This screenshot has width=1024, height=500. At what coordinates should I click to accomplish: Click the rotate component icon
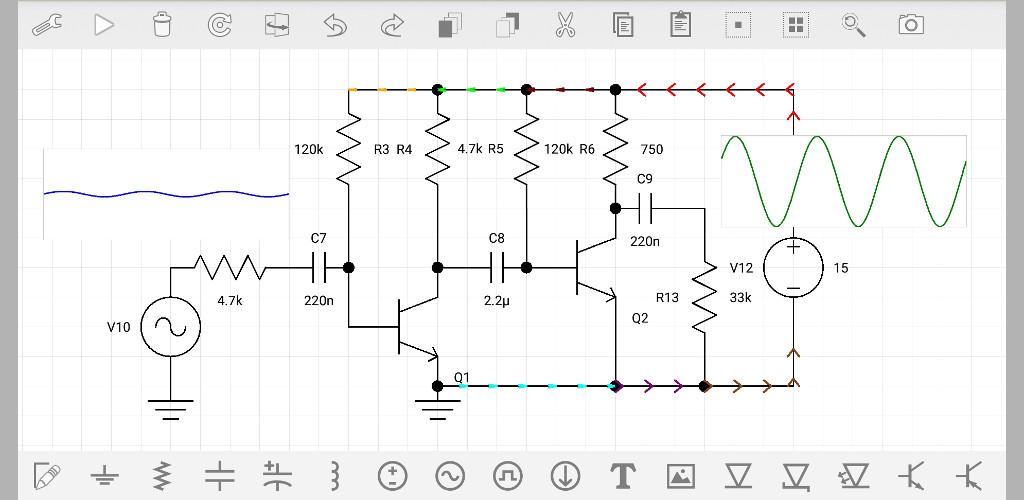[x=220, y=25]
